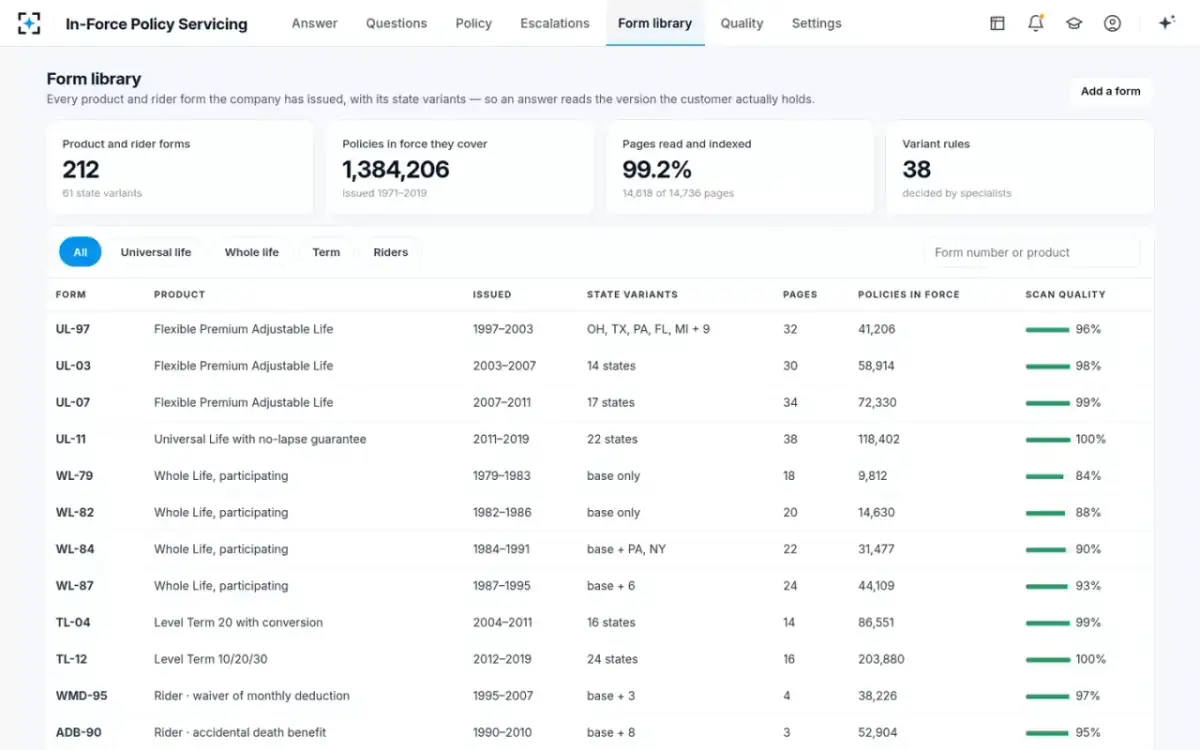Sort by the PRODUCT column header
Viewport: 1200px width, 750px height.
[180, 295]
